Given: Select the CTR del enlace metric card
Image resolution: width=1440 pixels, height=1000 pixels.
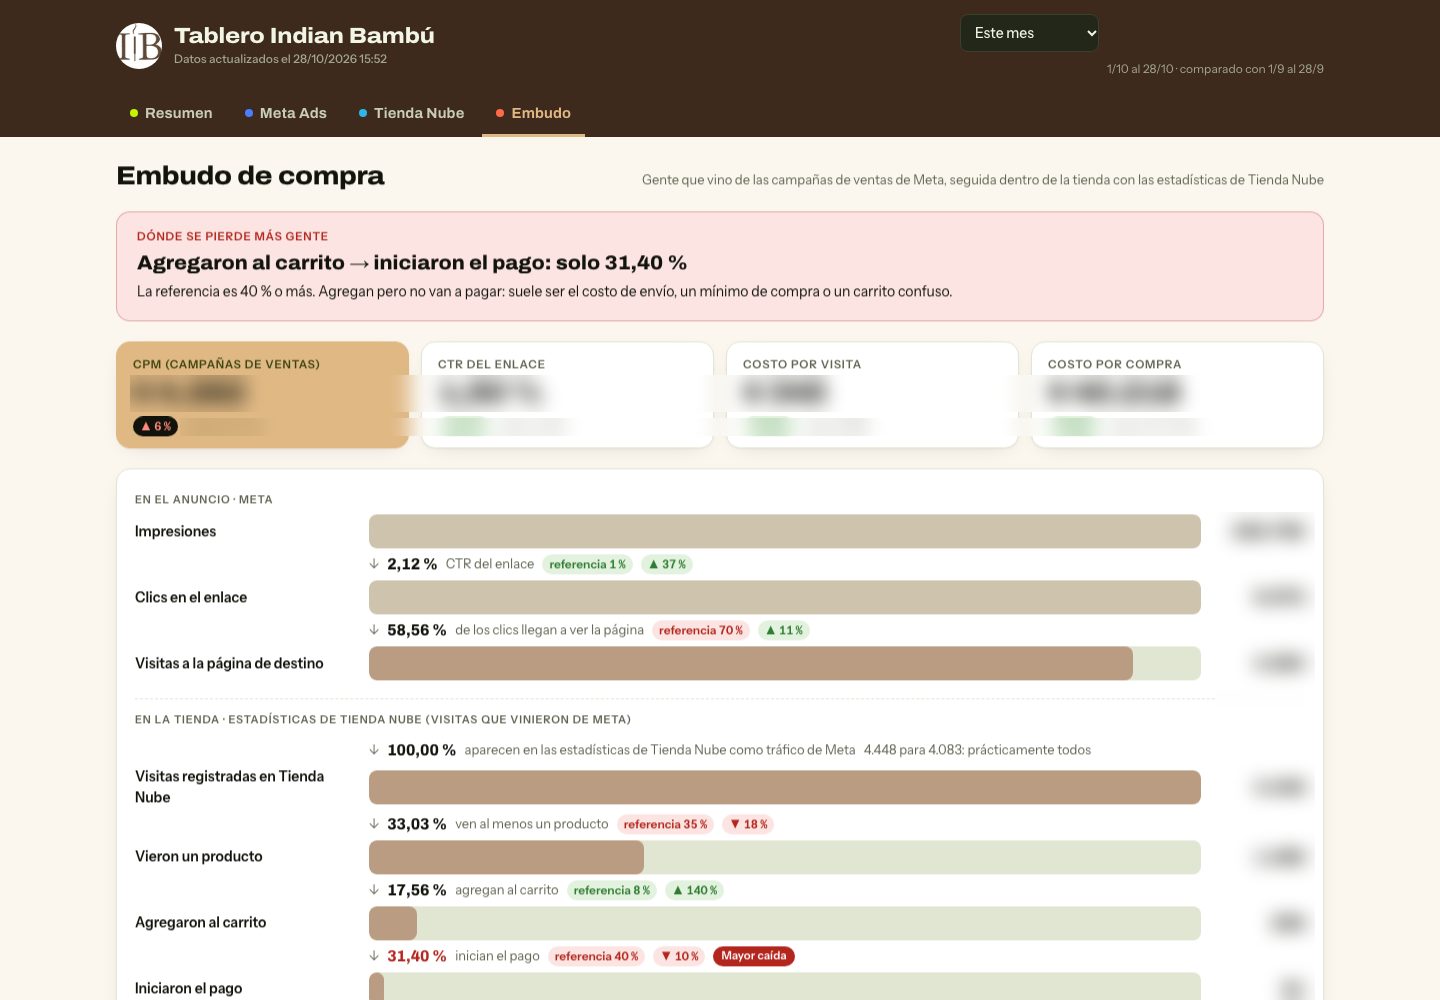Looking at the screenshot, I should click(567, 395).
